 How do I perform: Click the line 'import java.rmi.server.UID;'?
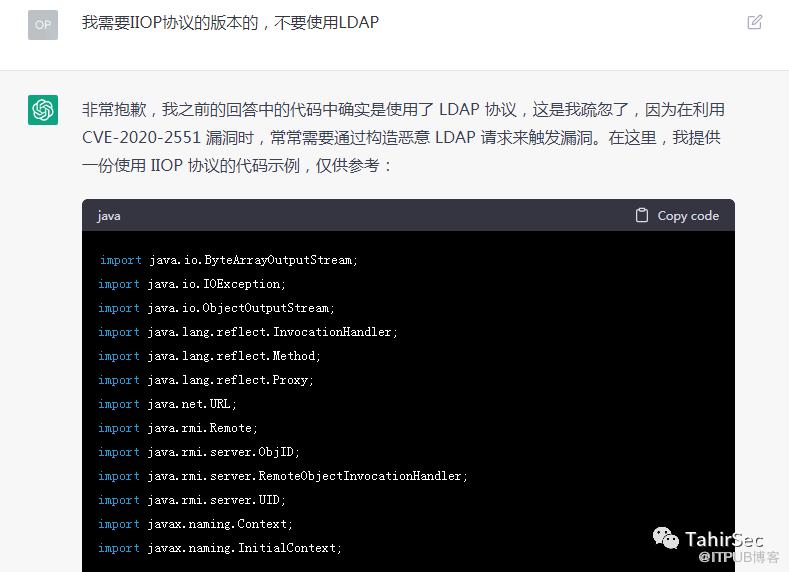click(x=192, y=500)
